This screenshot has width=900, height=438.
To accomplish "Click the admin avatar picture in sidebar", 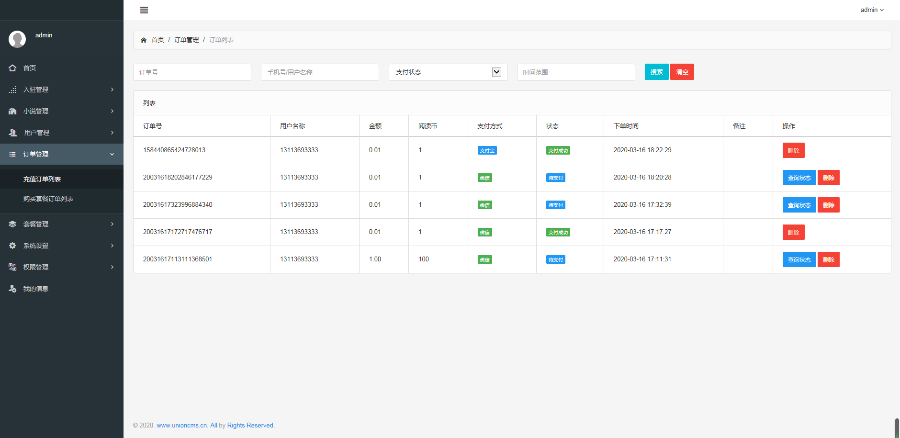I will (17, 39).
